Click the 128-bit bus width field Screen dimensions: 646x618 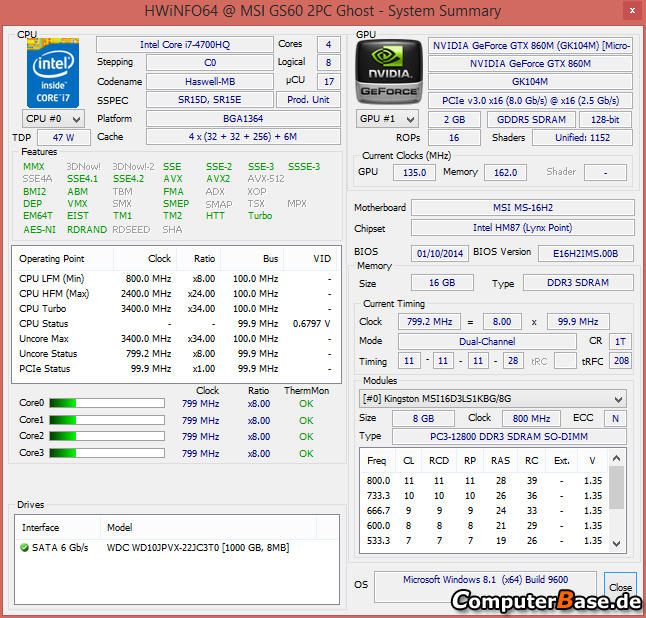point(605,119)
